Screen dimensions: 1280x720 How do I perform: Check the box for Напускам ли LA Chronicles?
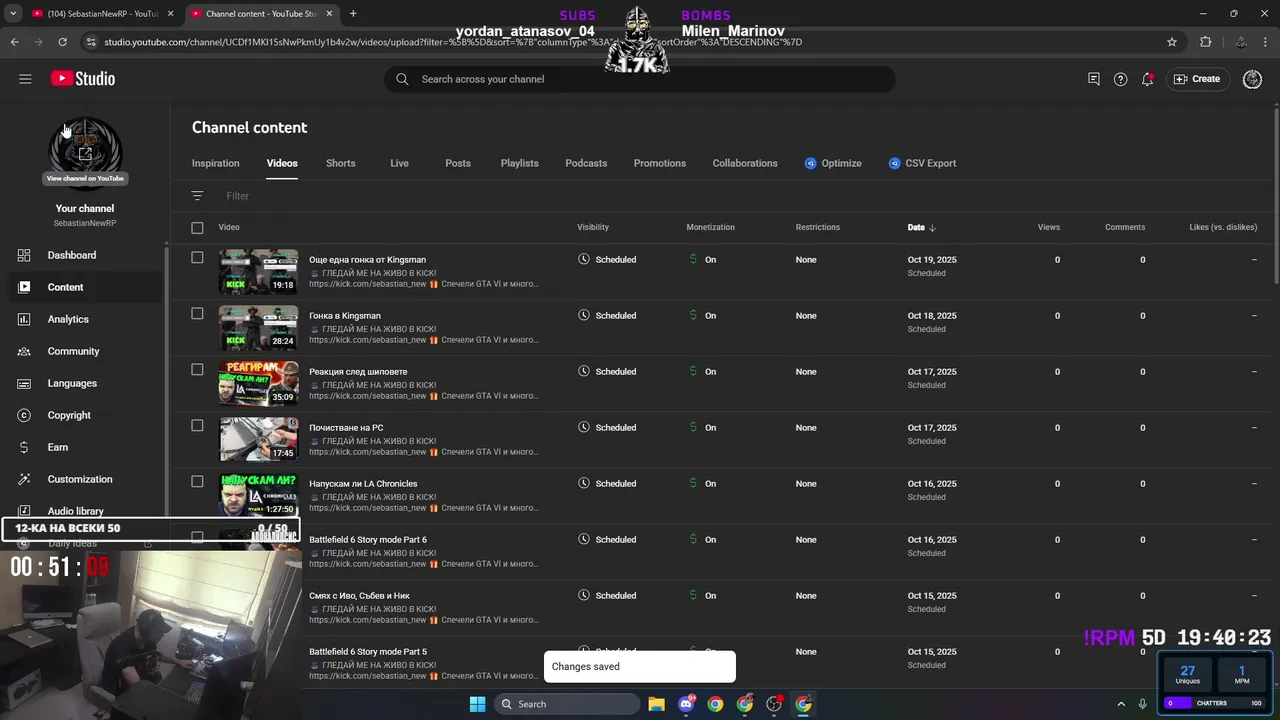tap(197, 481)
